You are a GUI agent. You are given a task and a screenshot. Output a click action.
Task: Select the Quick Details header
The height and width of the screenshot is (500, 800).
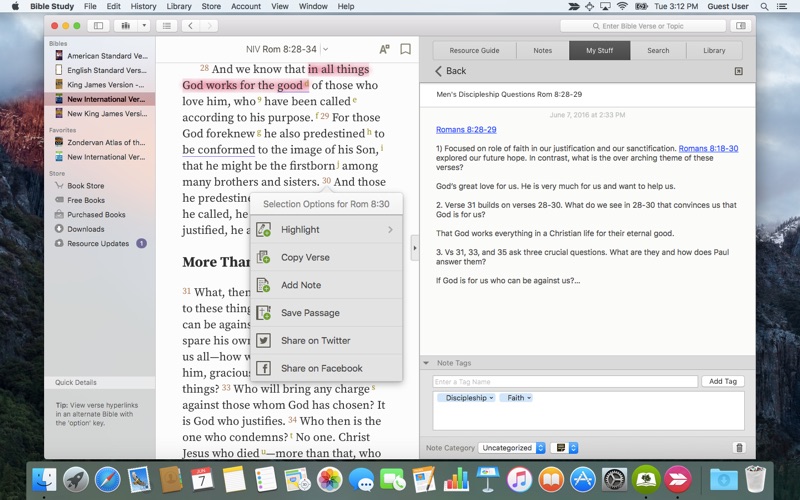100,383
